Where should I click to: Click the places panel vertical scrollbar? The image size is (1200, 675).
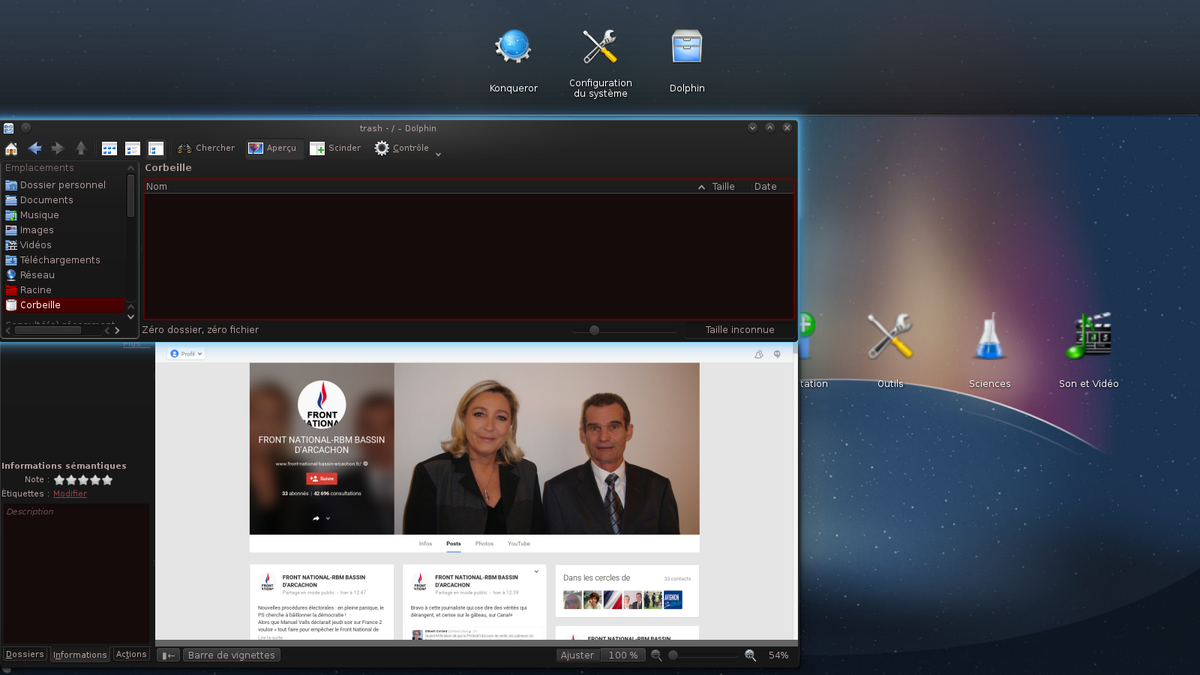(131, 196)
